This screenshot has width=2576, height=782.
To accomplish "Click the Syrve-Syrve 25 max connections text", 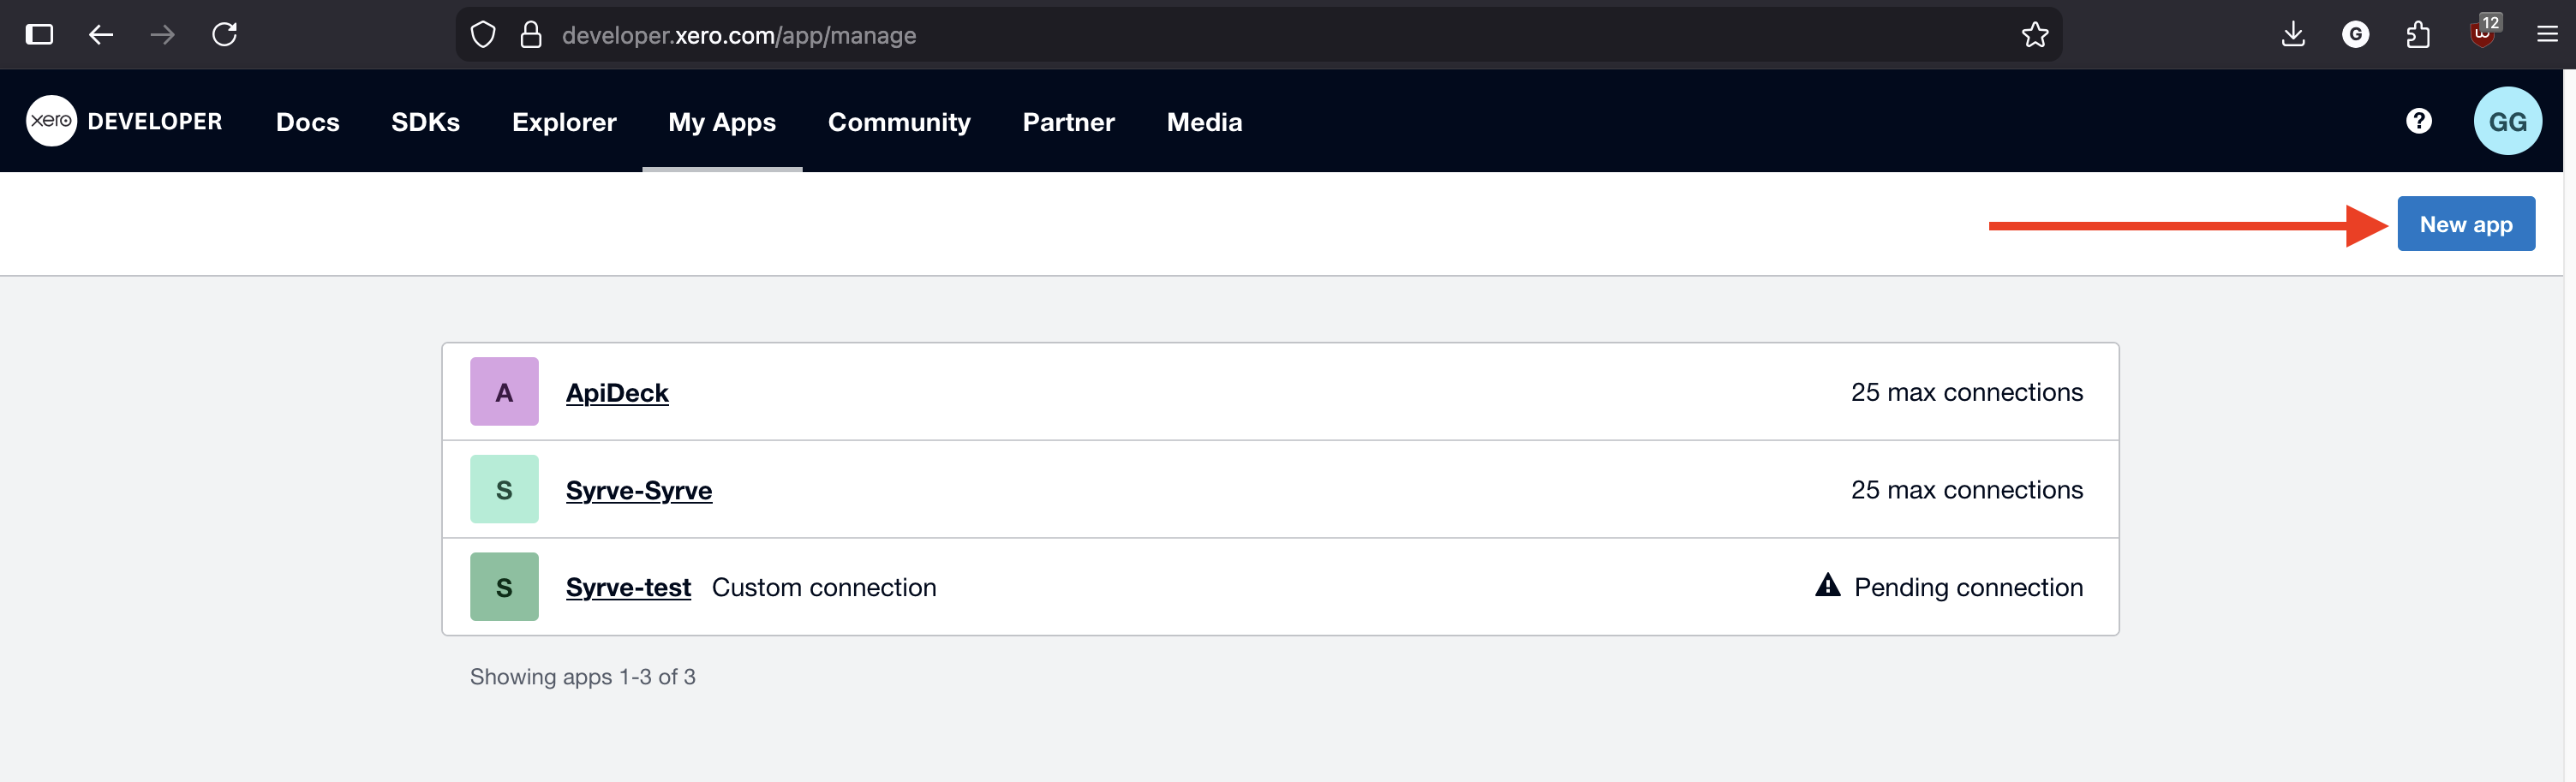I will [x=1966, y=490].
